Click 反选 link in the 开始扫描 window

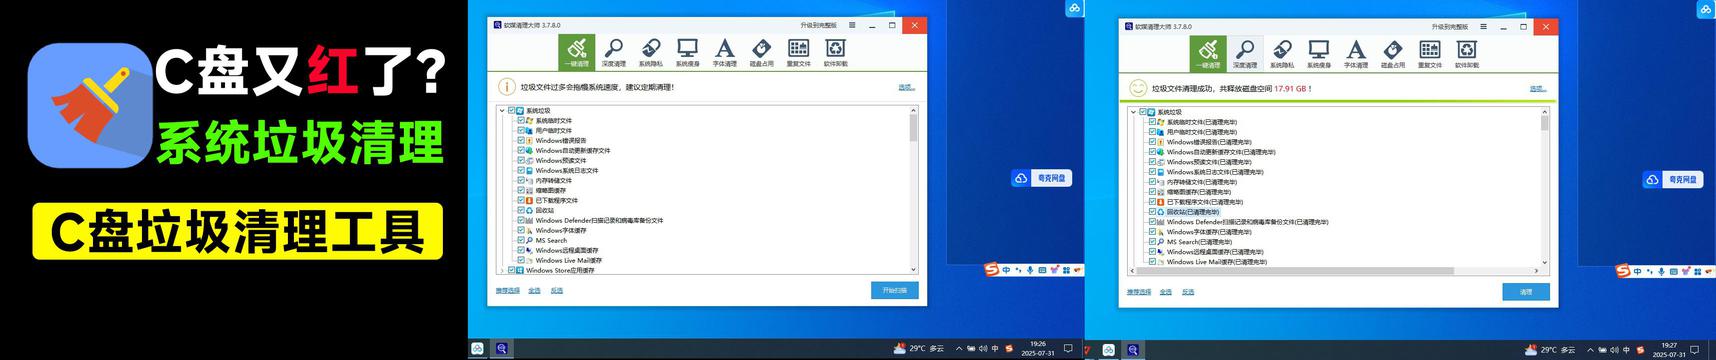pyautogui.click(x=557, y=291)
